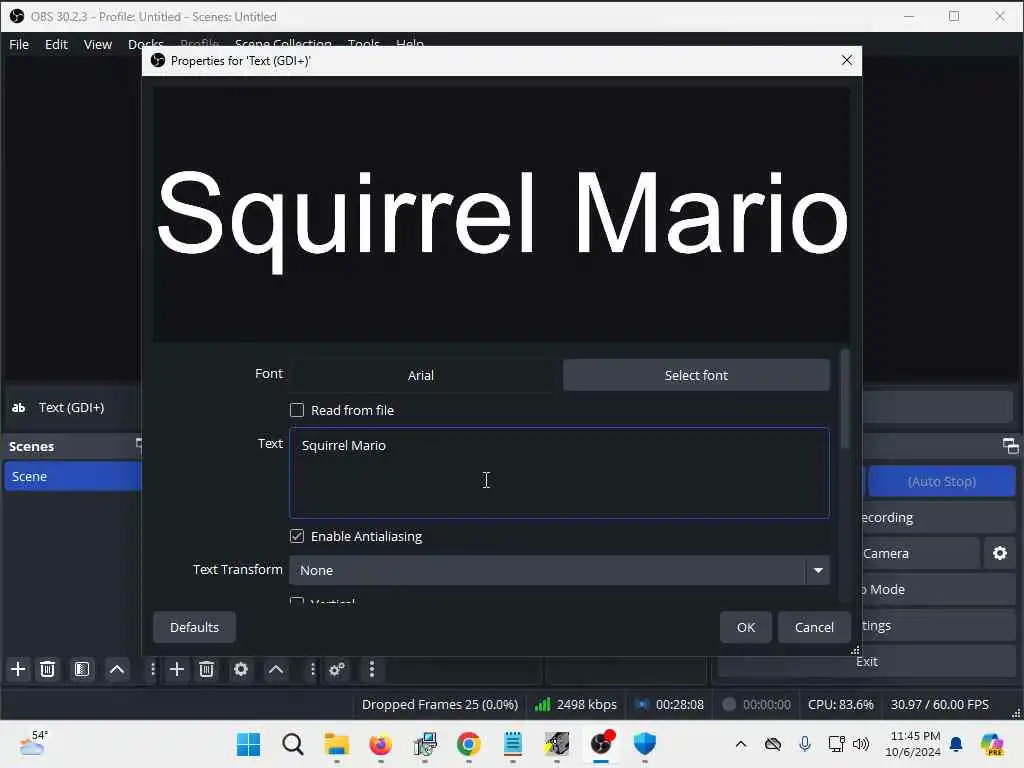Select Scene in the Scenes list

pyautogui.click(x=72, y=476)
